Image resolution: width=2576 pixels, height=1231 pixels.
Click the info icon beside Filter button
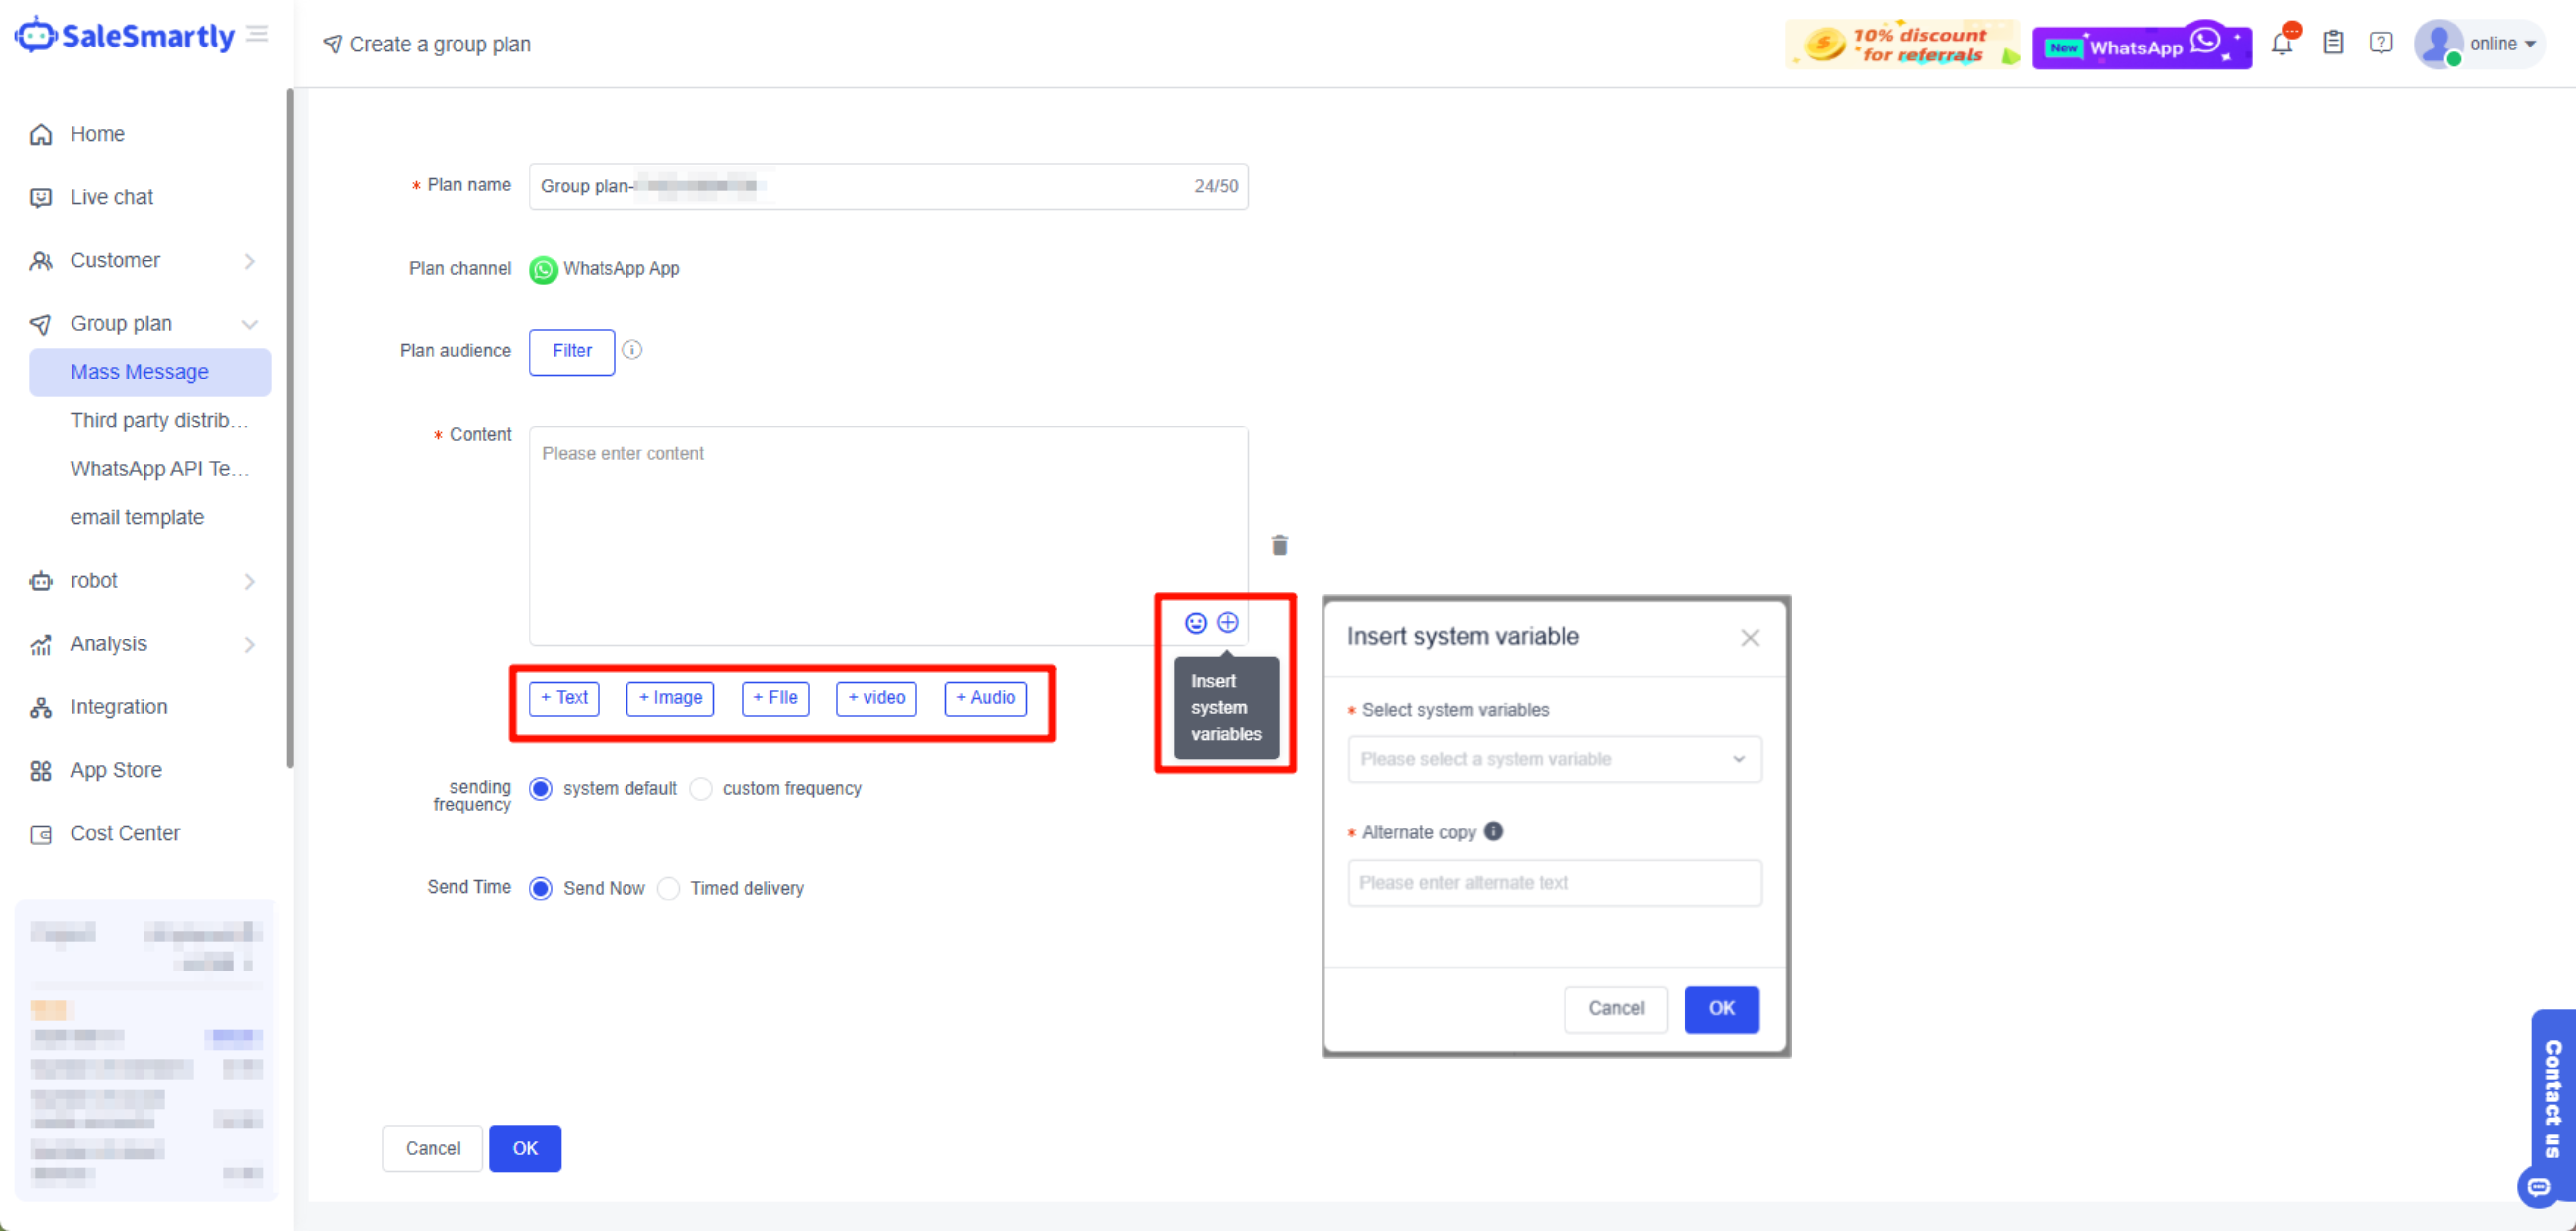(632, 350)
